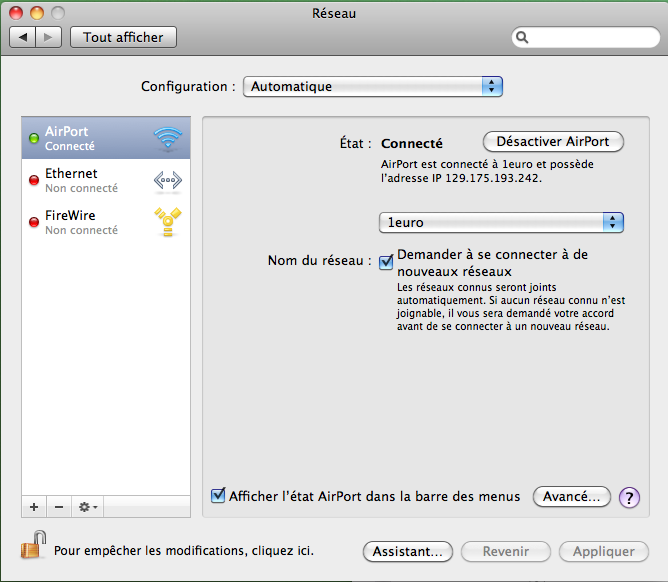Click the red FireWire status dot
The width and height of the screenshot is (668, 582).
34,222
